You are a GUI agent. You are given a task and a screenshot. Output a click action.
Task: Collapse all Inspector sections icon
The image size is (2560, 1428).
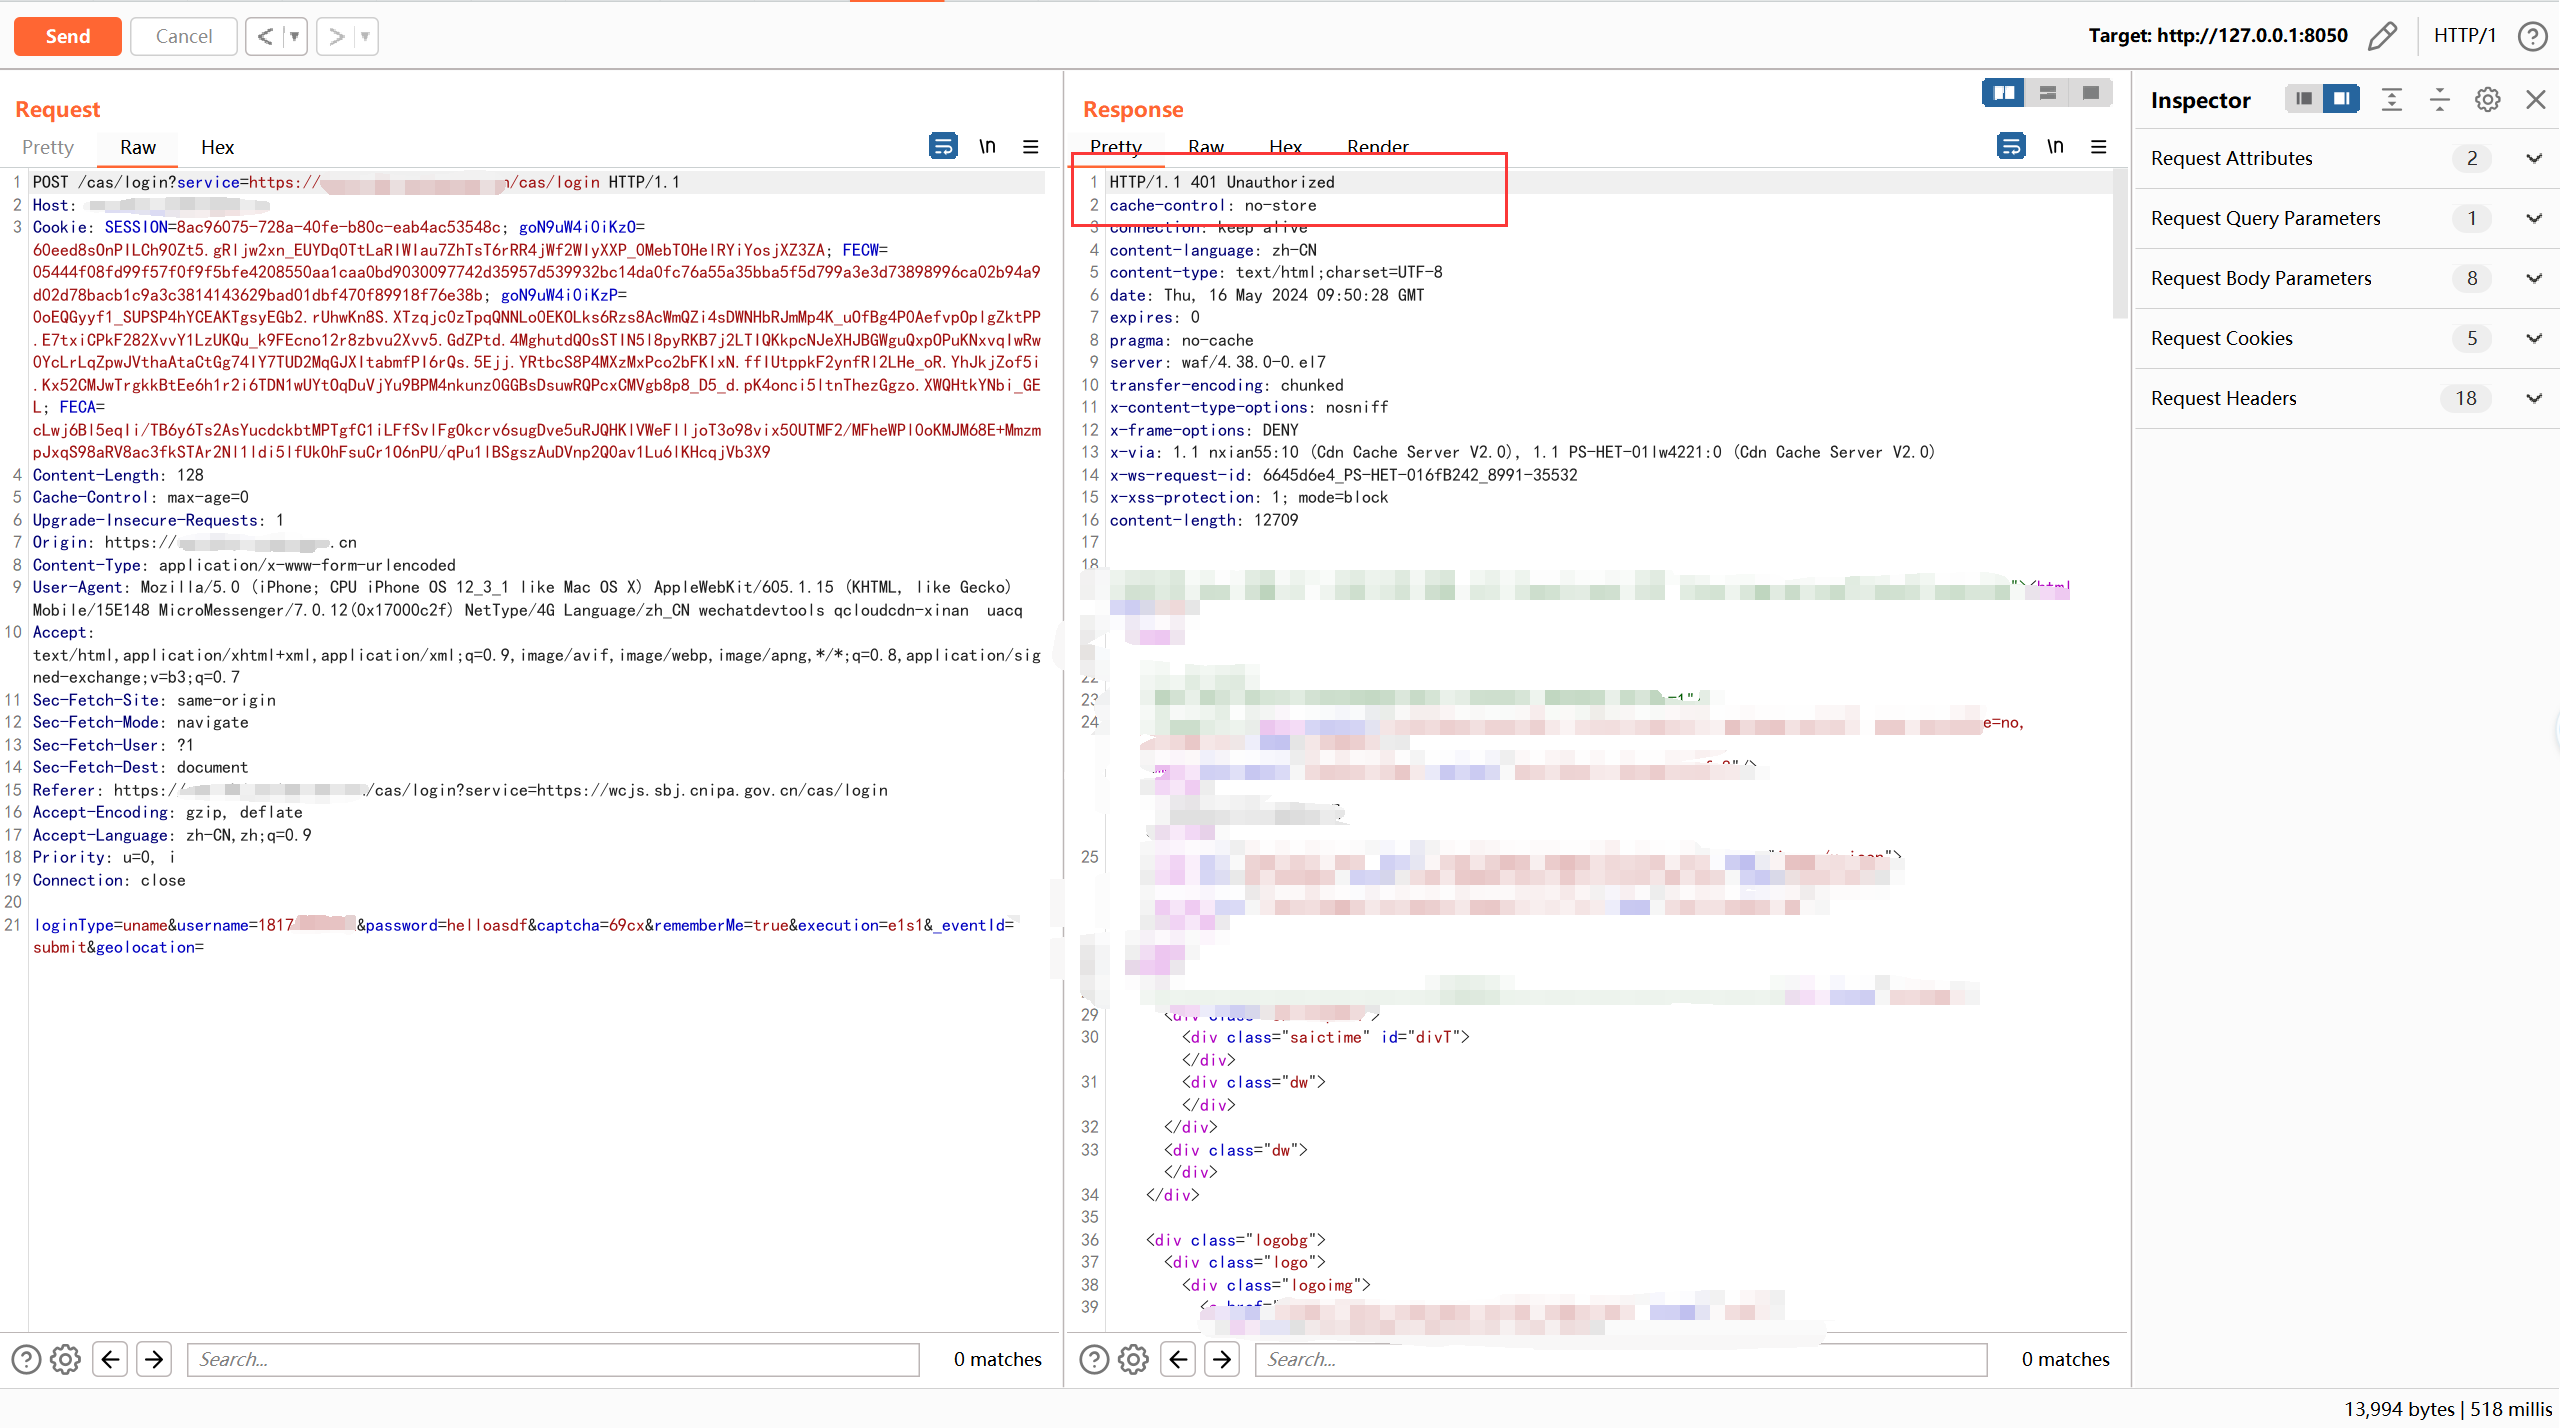2440,99
